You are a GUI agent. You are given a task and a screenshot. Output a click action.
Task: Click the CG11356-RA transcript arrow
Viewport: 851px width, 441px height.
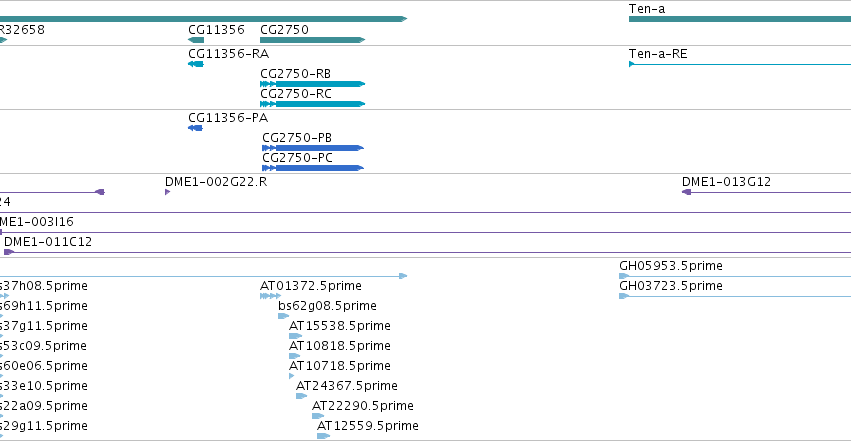195,64
